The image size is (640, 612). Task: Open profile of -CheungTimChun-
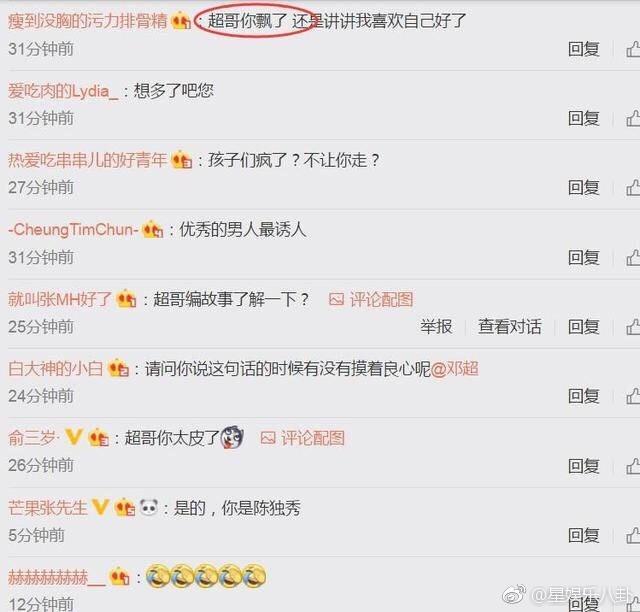point(73,229)
